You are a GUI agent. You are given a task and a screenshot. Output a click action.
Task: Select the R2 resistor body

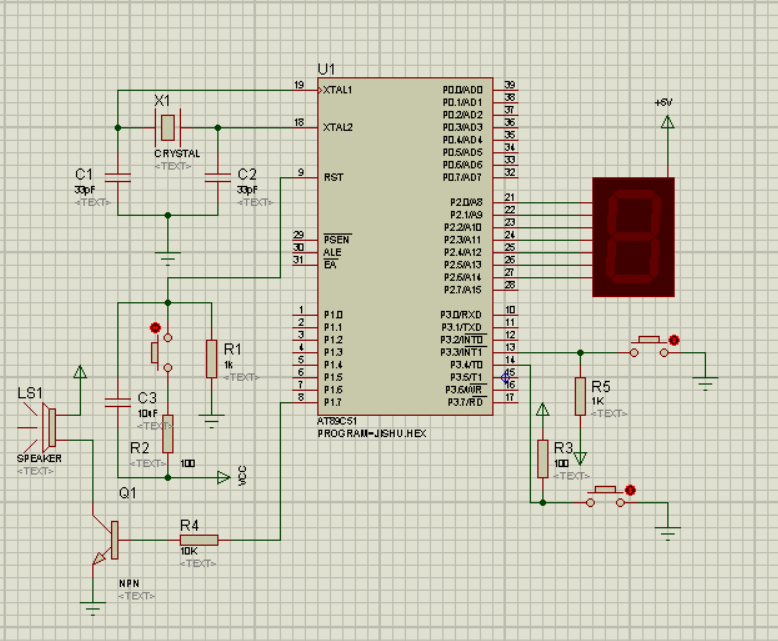point(168,434)
